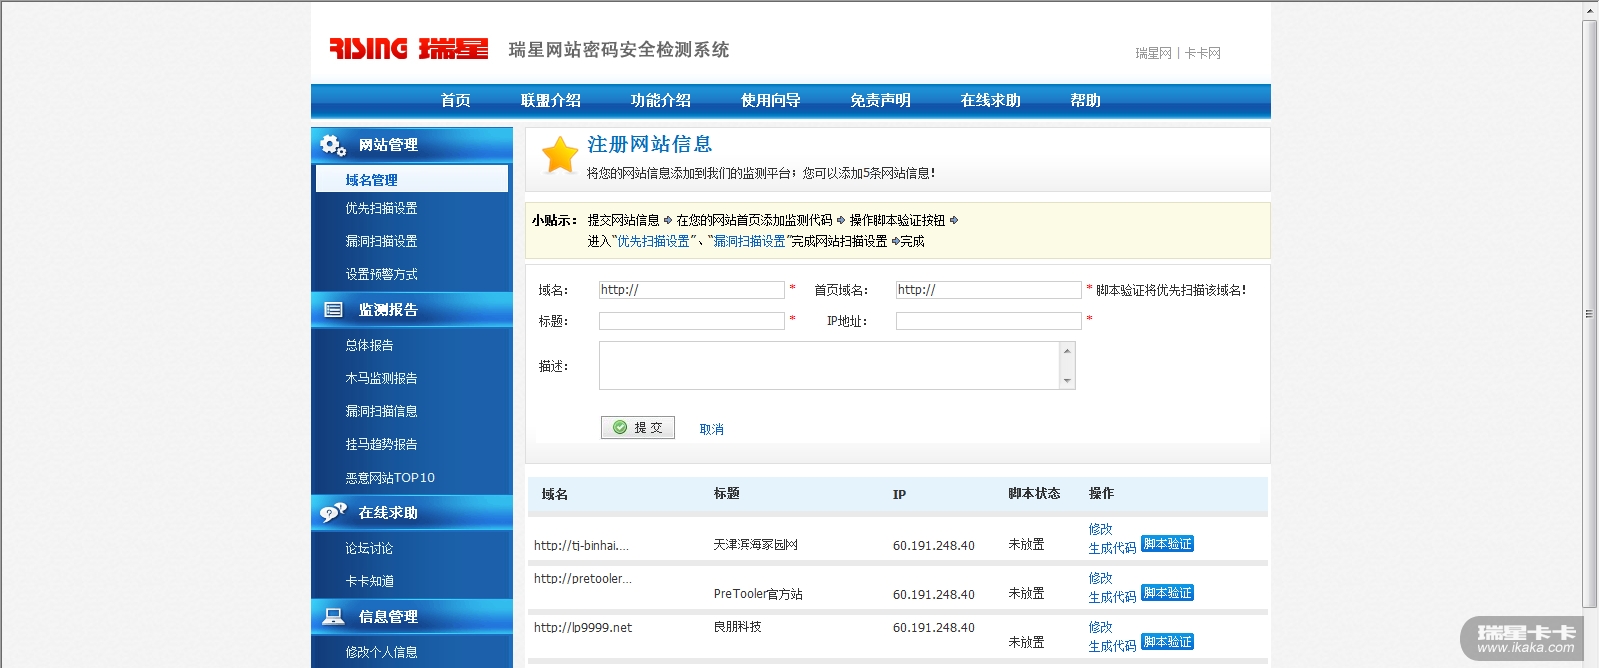
Task: Focus the 域名 input field
Action: pos(691,290)
